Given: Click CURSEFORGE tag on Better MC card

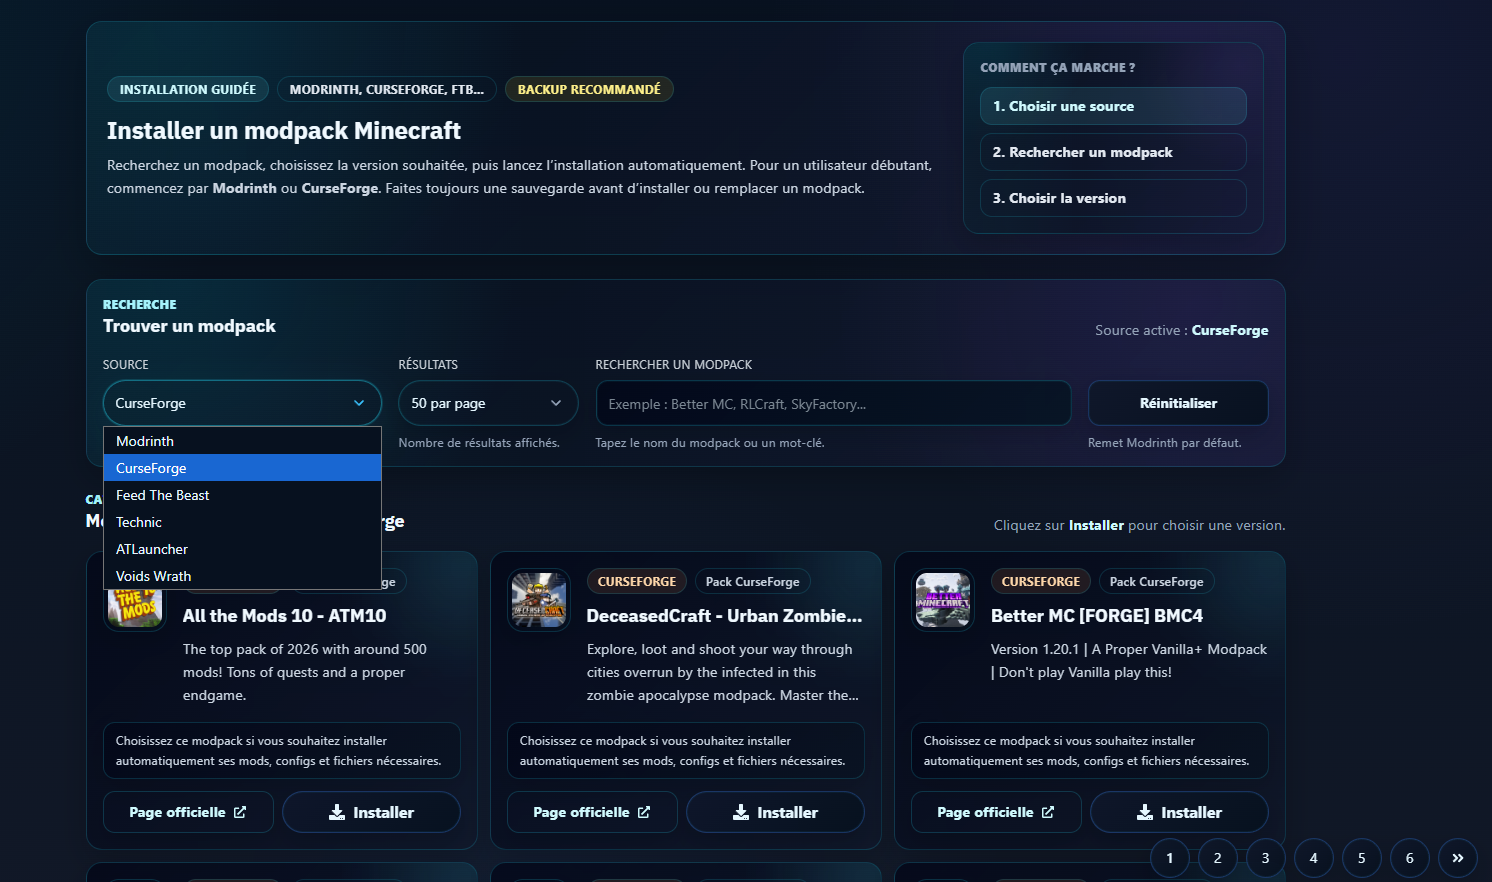Looking at the screenshot, I should click(x=1041, y=581).
